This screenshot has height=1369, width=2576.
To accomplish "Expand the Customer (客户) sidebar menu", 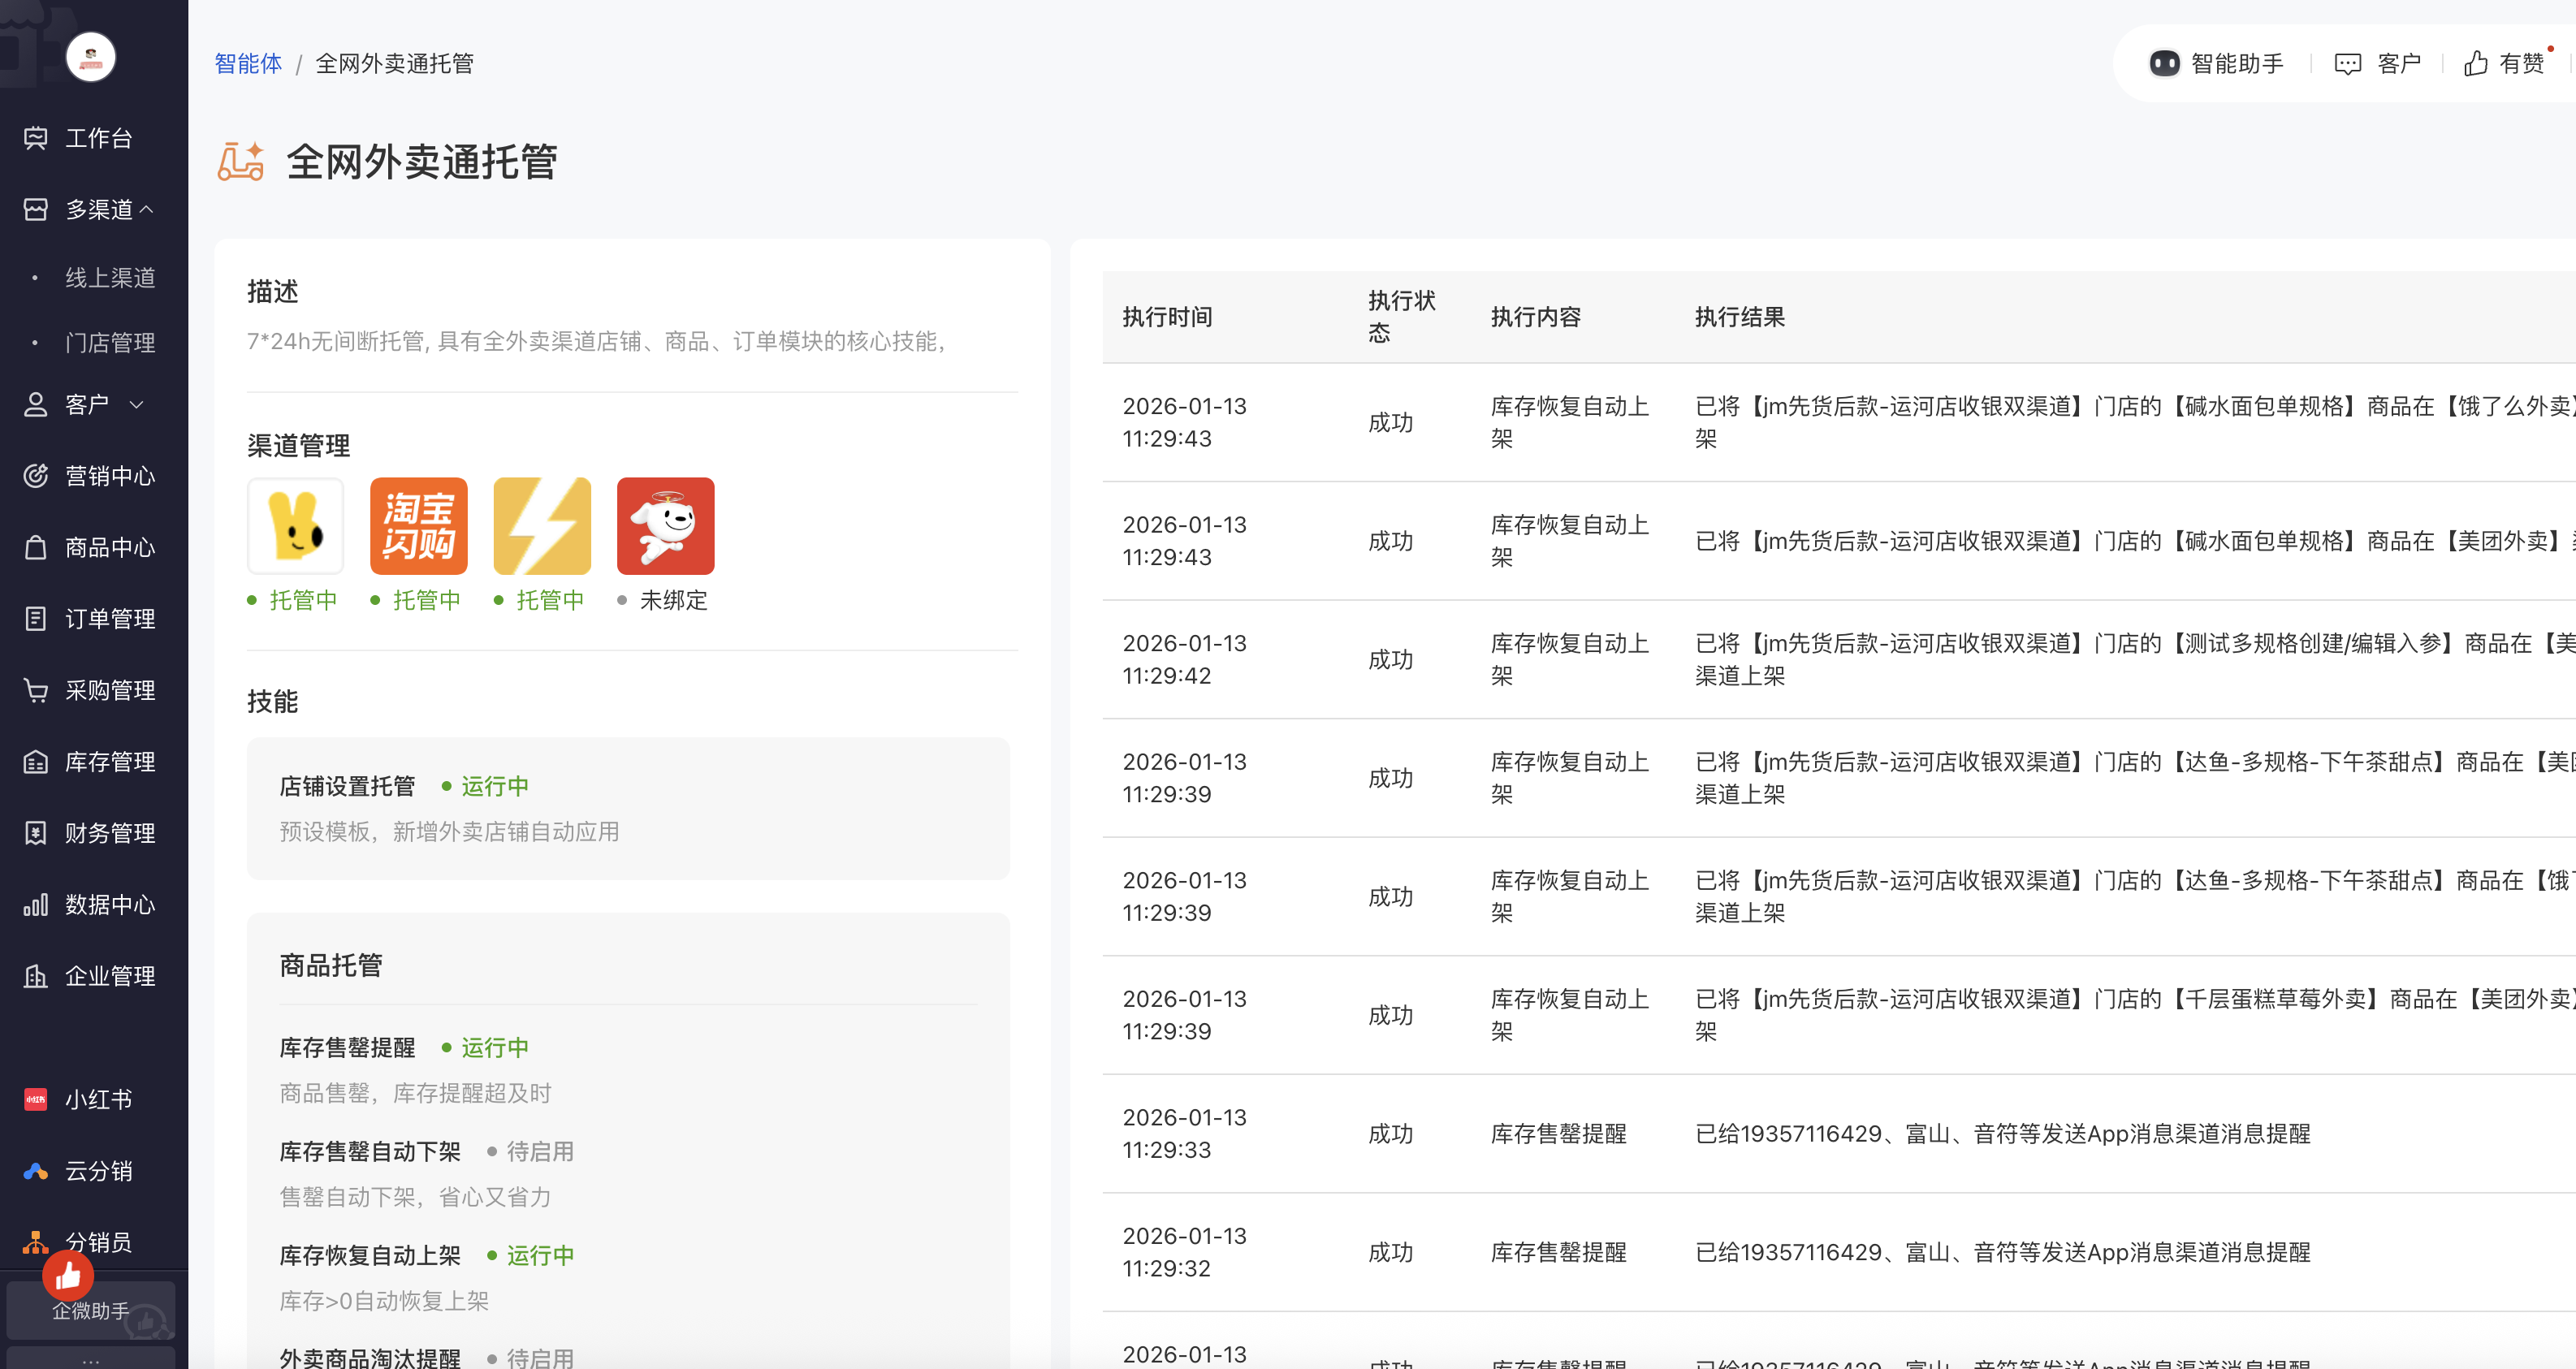I will tap(86, 404).
